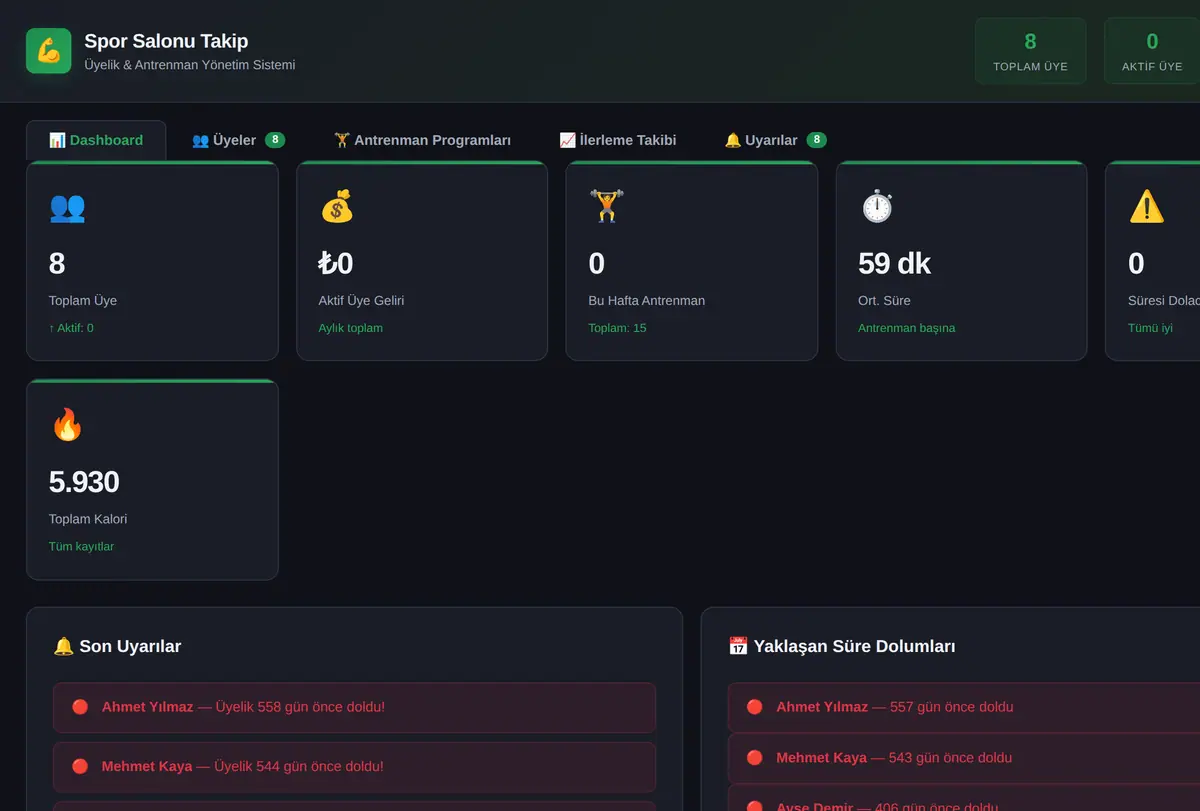The width and height of the screenshot is (1200, 811).
Task: Click the subtitle Üyelik & Antrenman Yönetim Sistemi
Action: pyautogui.click(x=190, y=65)
